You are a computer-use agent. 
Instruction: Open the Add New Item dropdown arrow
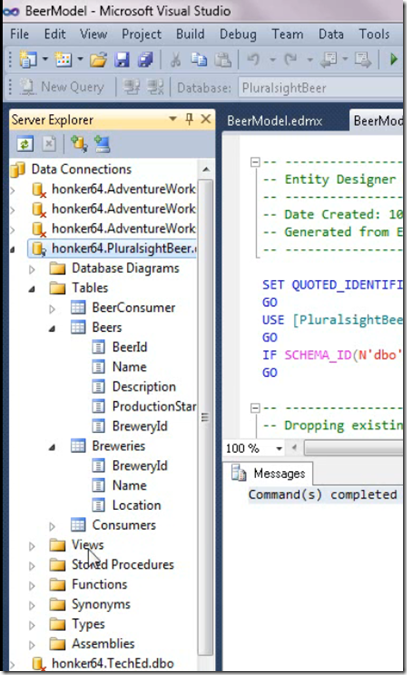tap(80, 59)
